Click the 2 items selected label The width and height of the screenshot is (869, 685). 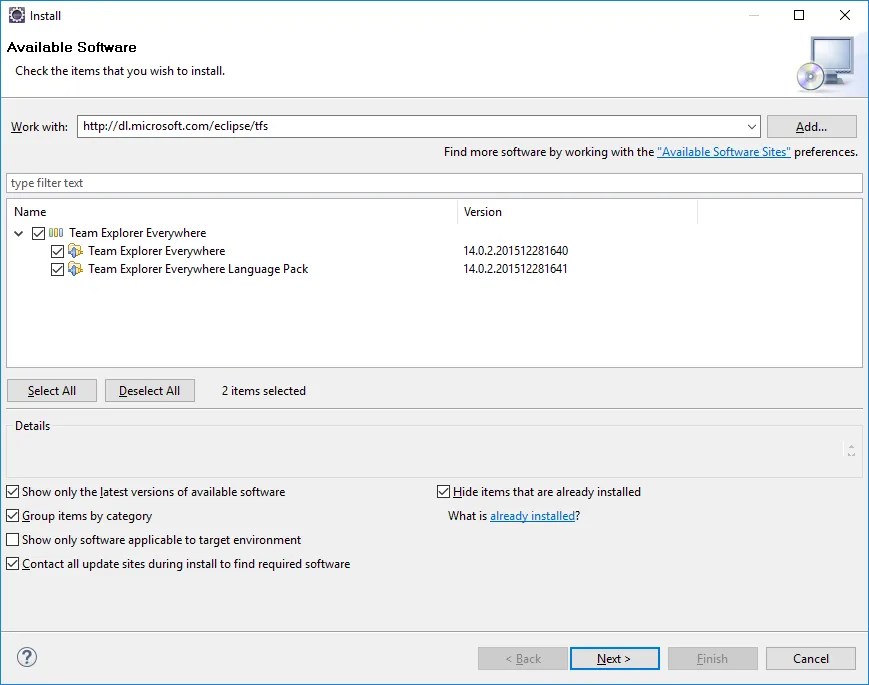[x=264, y=391]
